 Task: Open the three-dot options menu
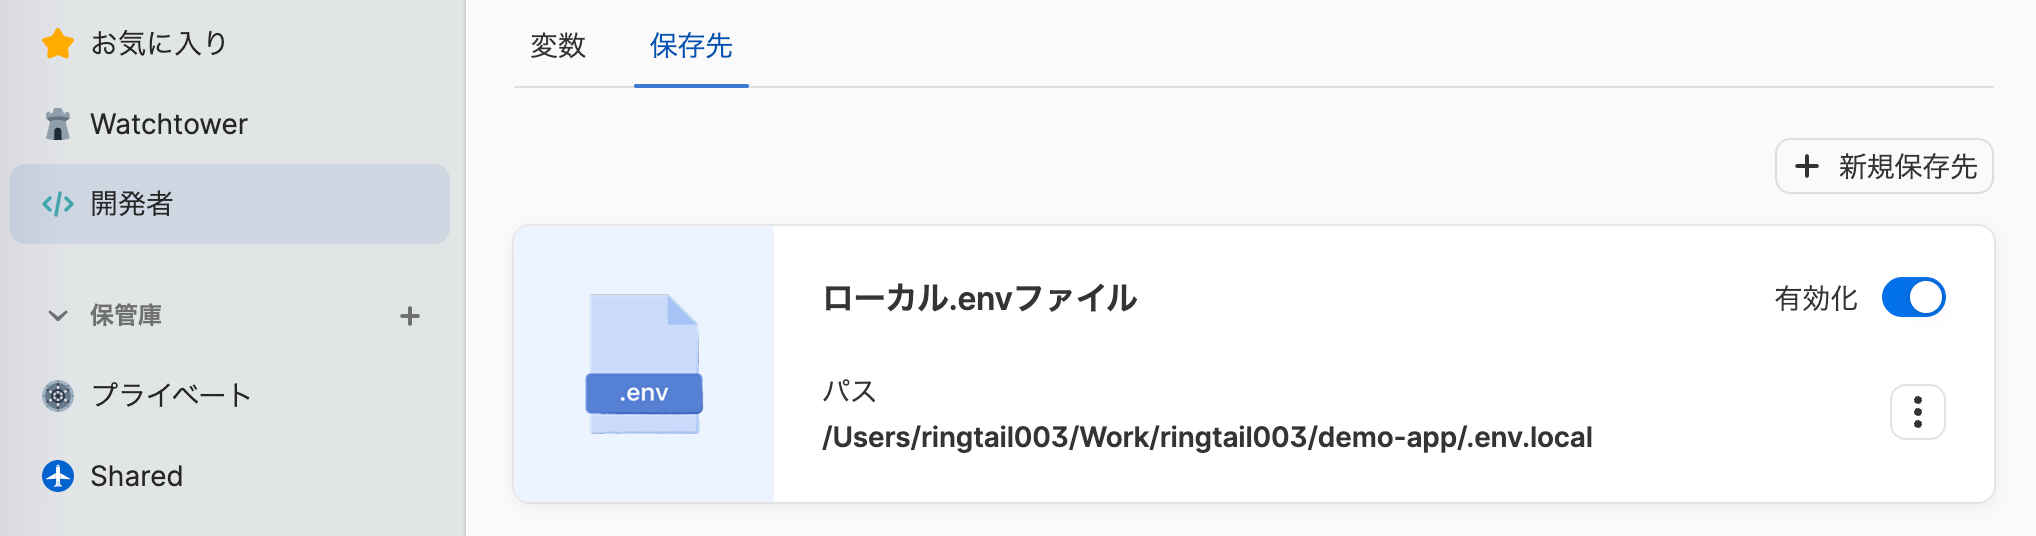tap(1917, 412)
